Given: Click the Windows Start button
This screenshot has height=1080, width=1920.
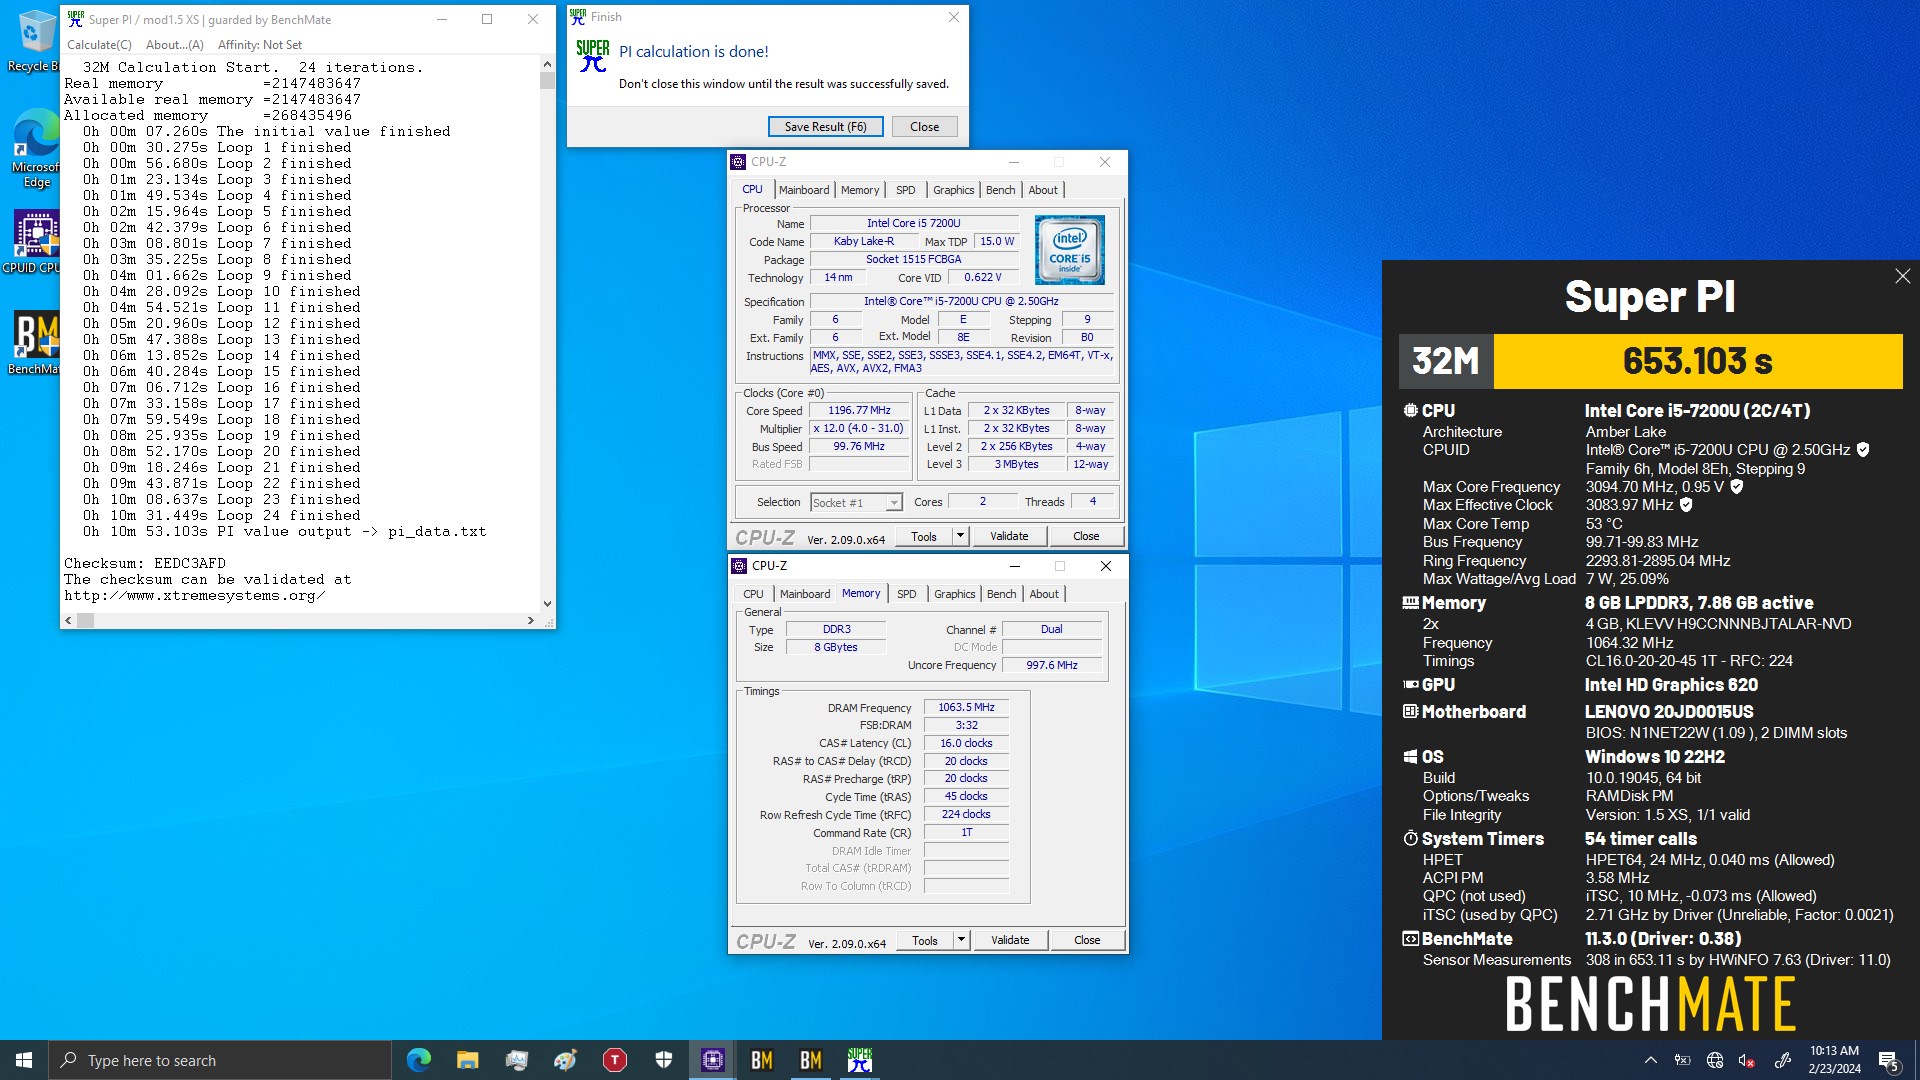Looking at the screenshot, I should pos(24,1060).
